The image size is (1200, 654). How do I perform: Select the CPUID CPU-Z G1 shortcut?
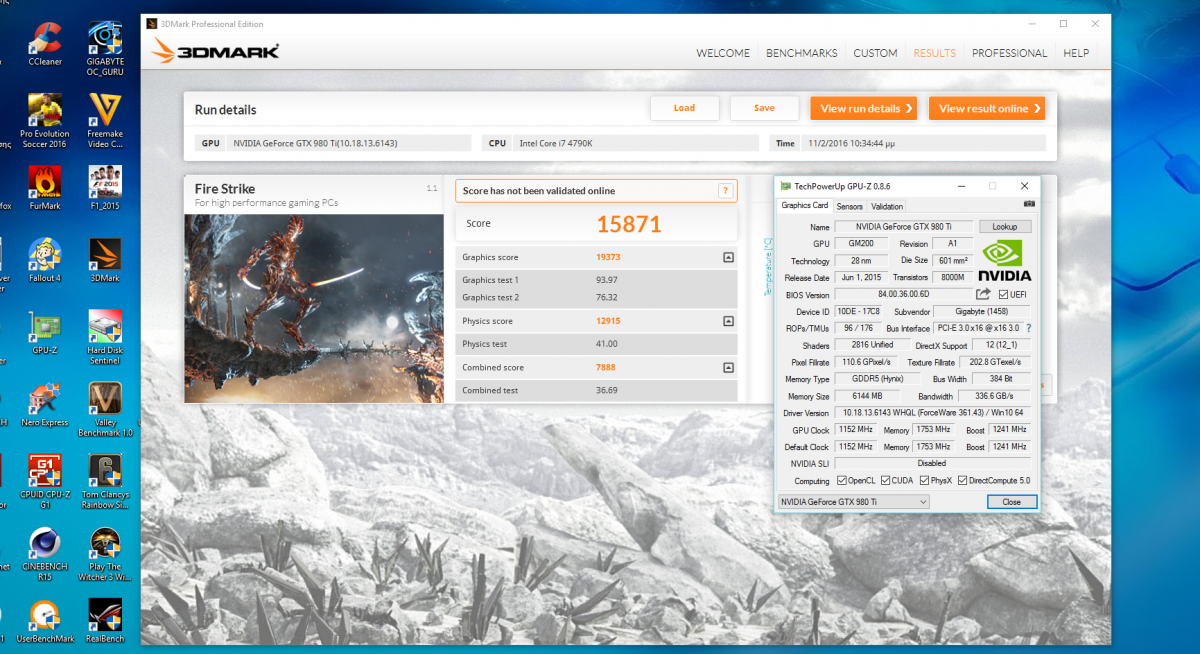(x=45, y=481)
